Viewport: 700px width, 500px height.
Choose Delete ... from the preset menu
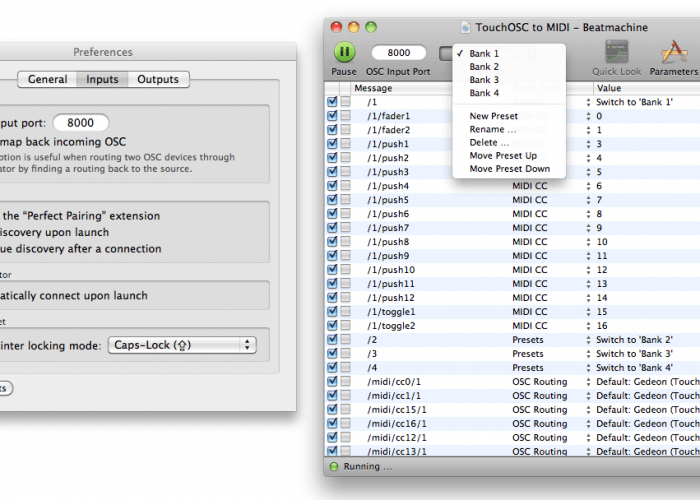pyautogui.click(x=509, y=142)
